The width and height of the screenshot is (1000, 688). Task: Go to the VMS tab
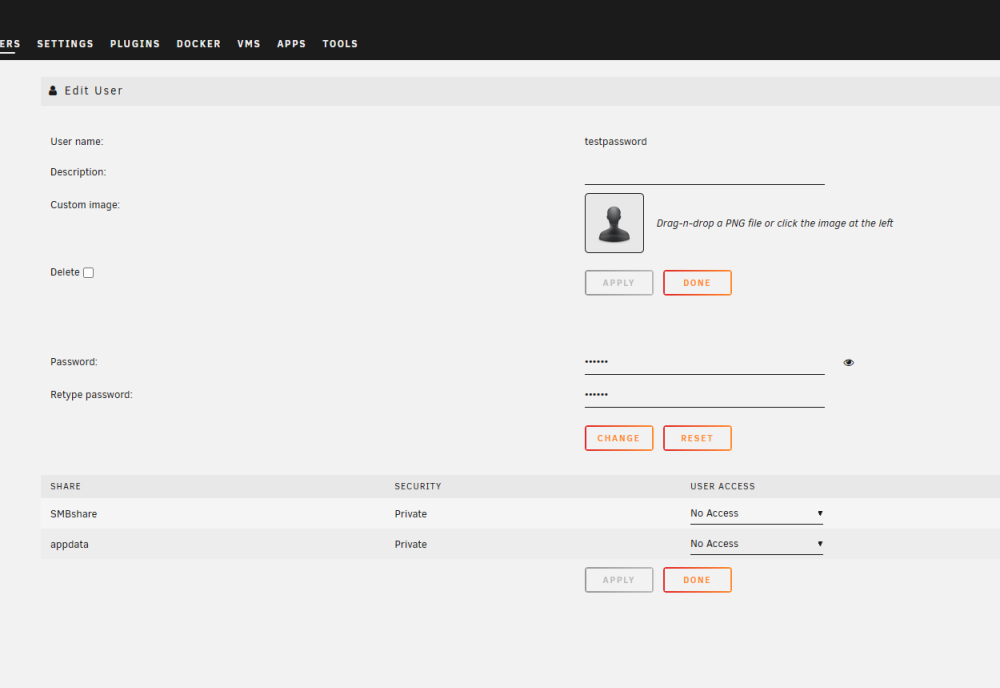coord(249,44)
